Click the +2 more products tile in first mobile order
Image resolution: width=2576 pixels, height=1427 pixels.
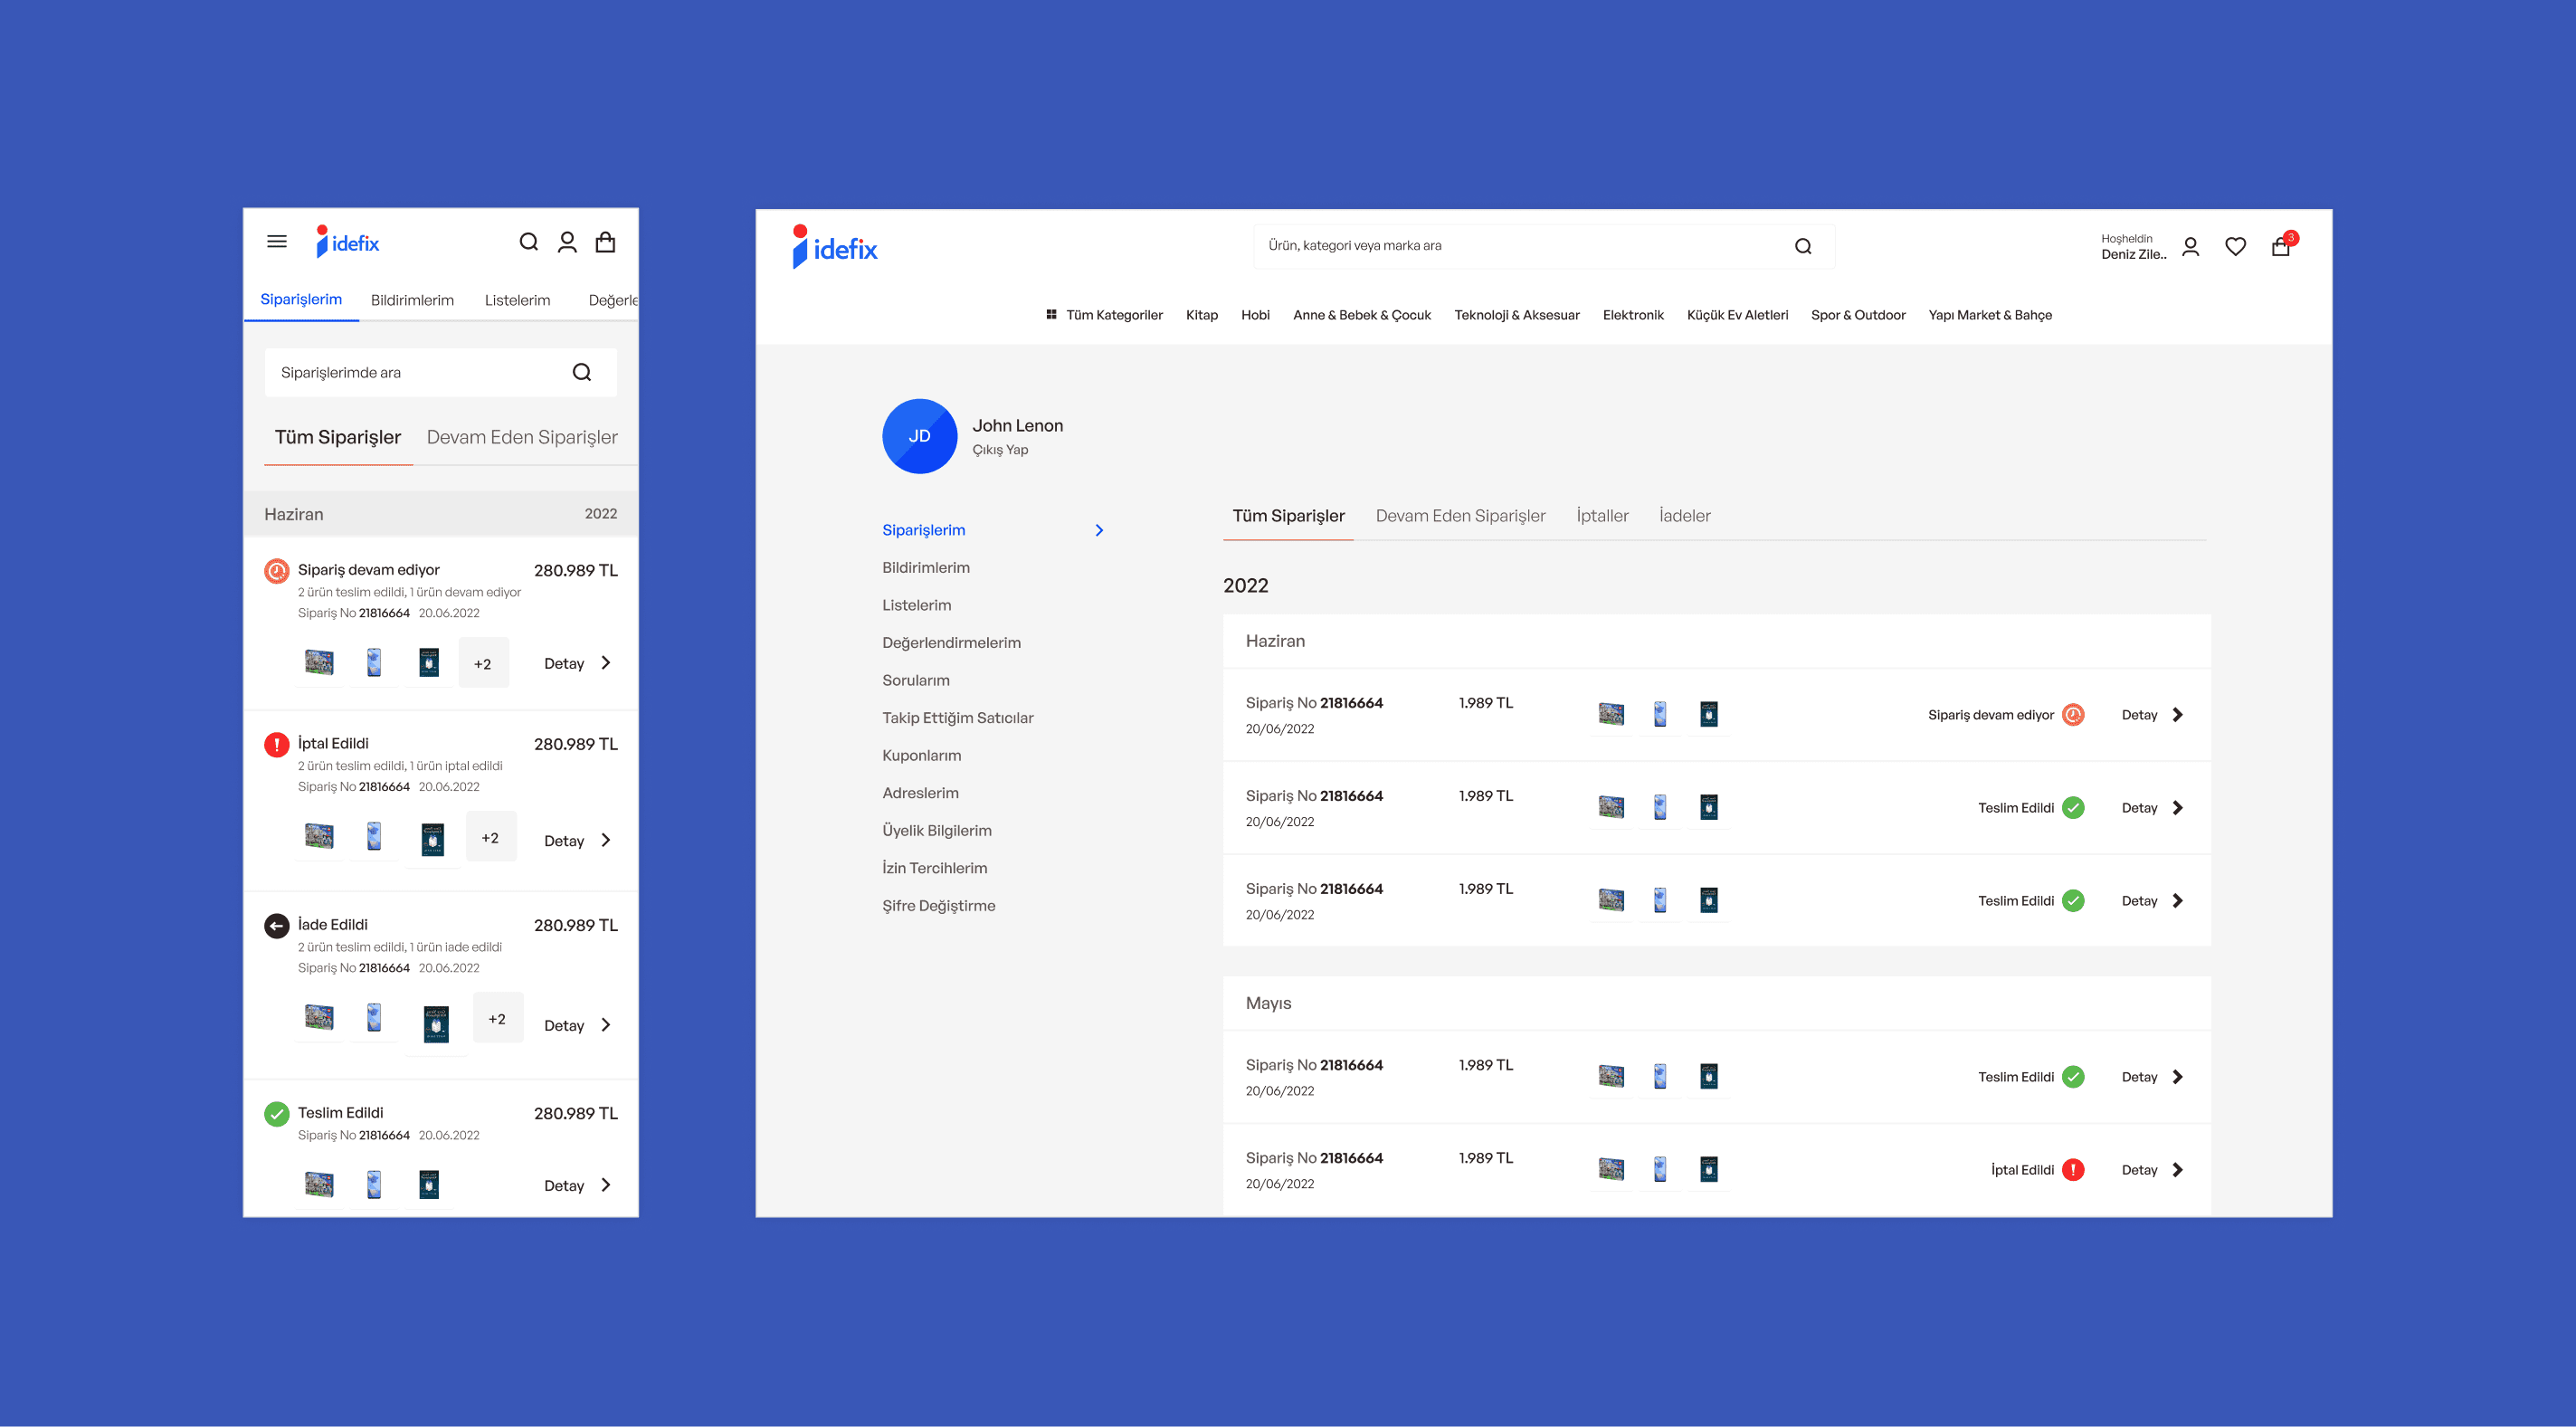pyautogui.click(x=483, y=663)
